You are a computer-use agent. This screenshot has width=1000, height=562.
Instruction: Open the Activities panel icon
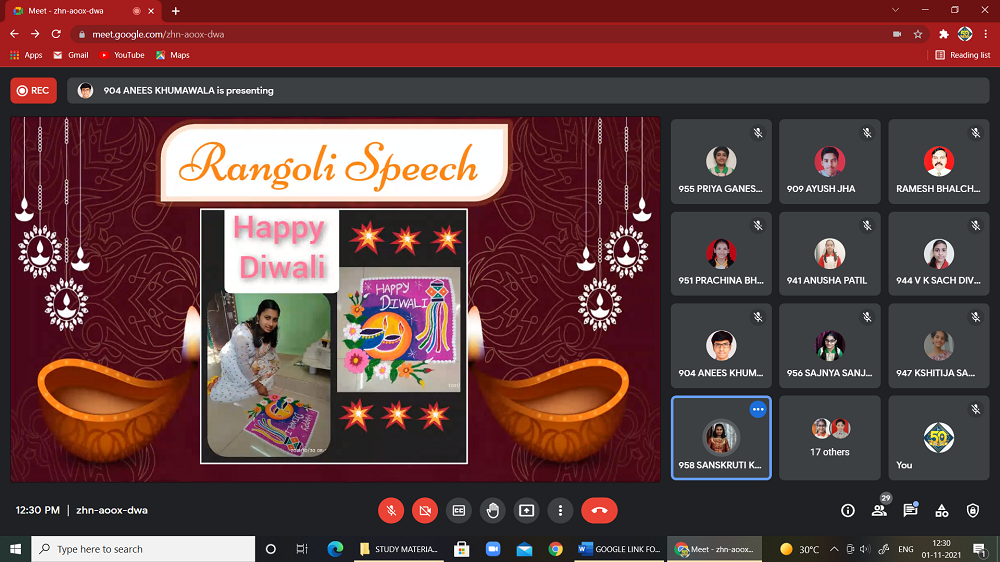[941, 510]
